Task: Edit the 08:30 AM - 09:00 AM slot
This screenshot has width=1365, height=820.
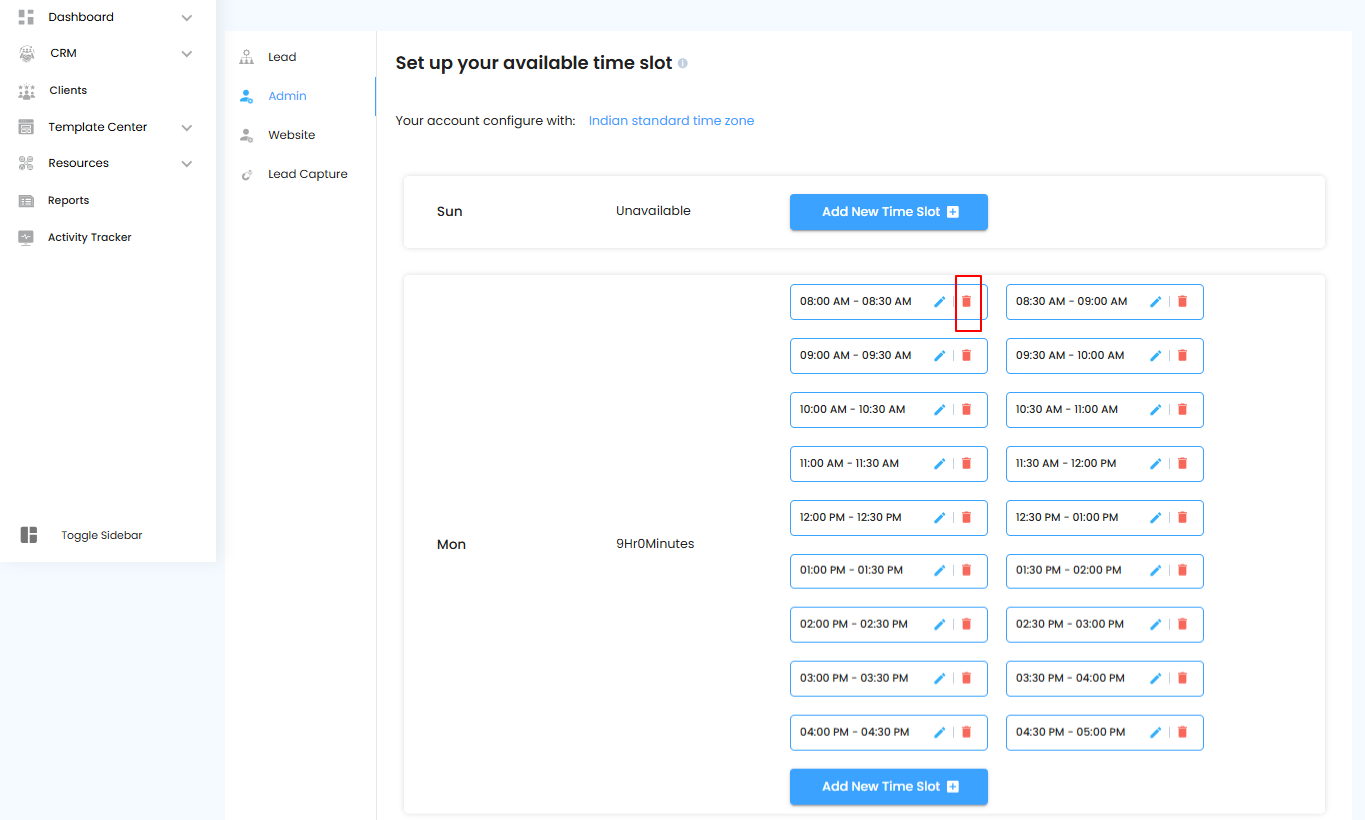Action: pos(1155,301)
